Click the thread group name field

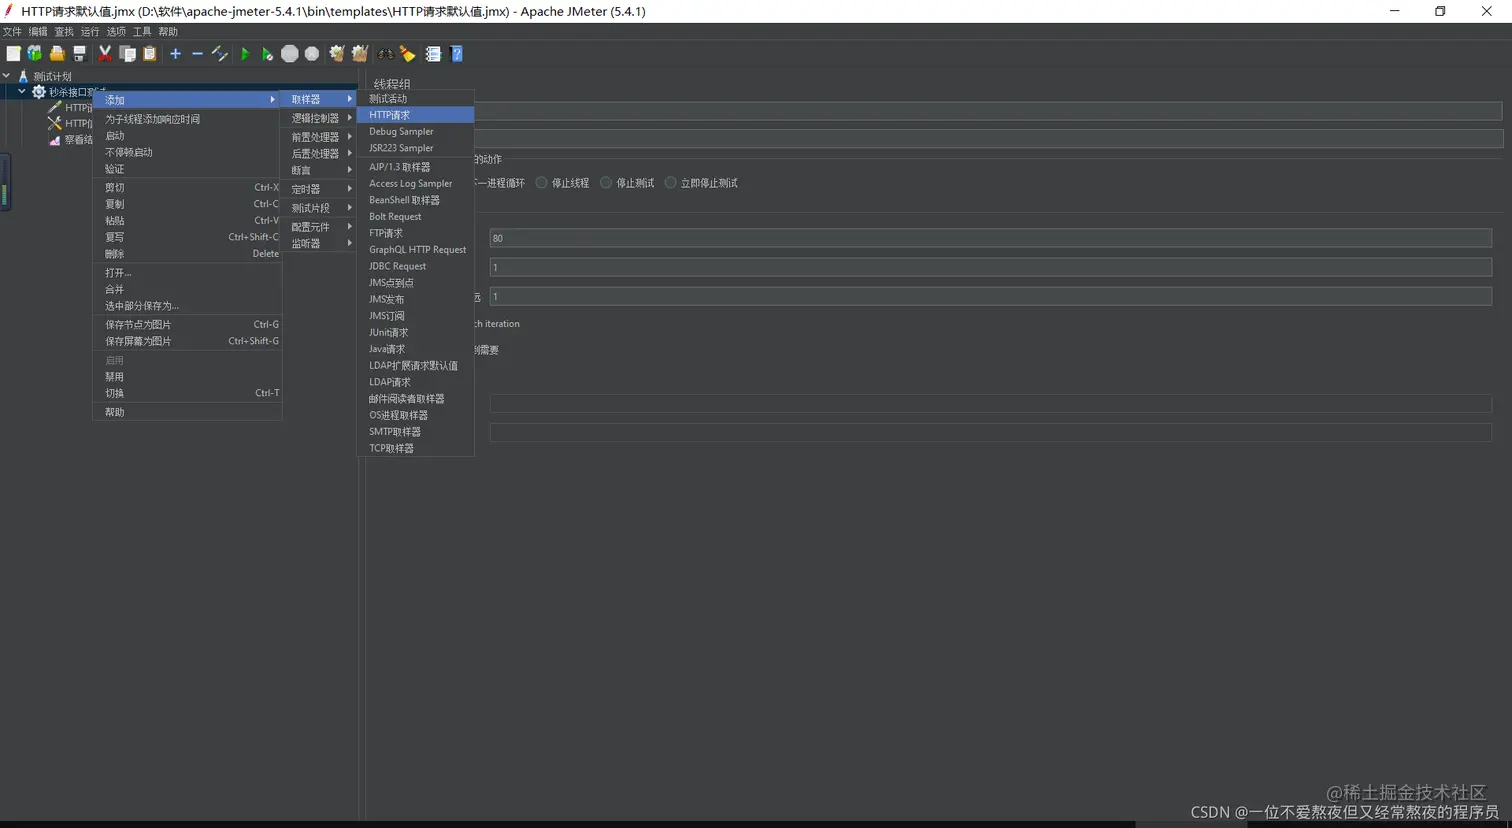(988, 111)
